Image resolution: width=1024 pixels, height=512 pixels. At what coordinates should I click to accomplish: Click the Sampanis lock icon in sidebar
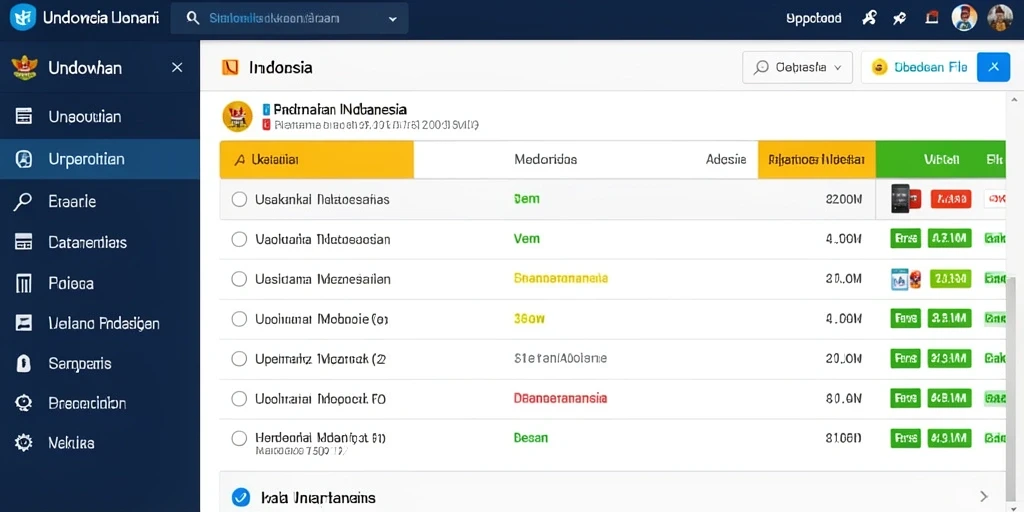tap(24, 364)
